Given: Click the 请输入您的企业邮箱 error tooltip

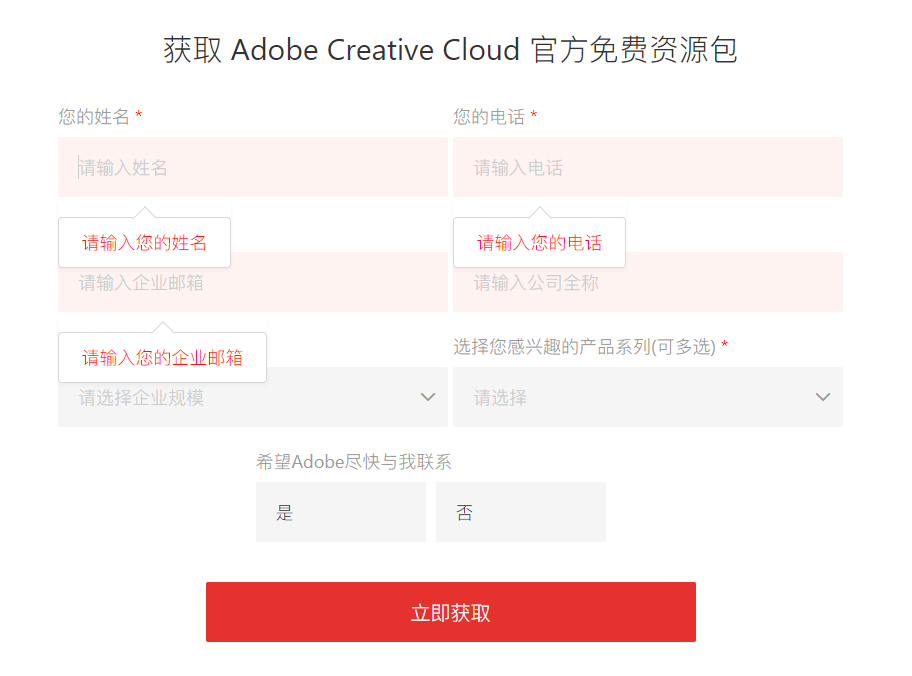Looking at the screenshot, I should [x=162, y=358].
